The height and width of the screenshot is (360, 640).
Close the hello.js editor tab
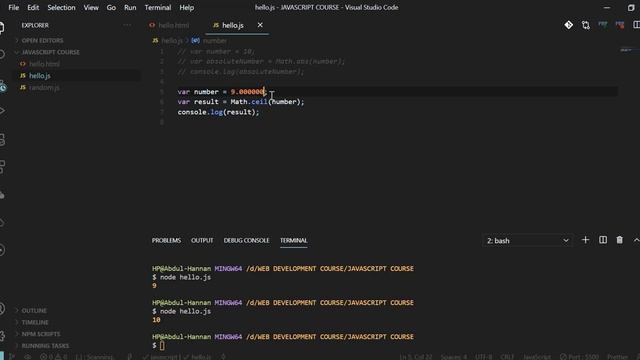pyautogui.click(x=260, y=25)
